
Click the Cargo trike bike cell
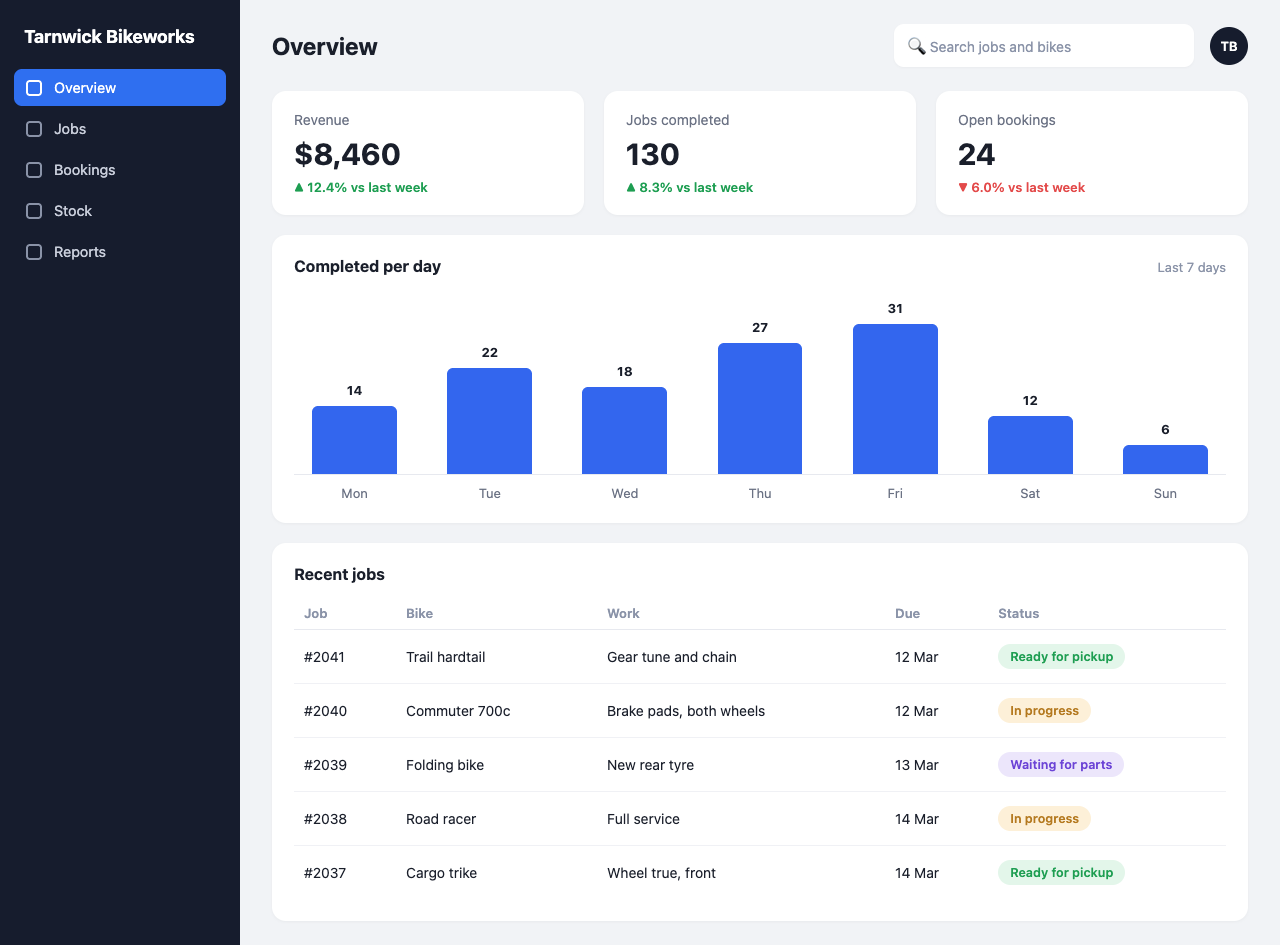pos(441,873)
